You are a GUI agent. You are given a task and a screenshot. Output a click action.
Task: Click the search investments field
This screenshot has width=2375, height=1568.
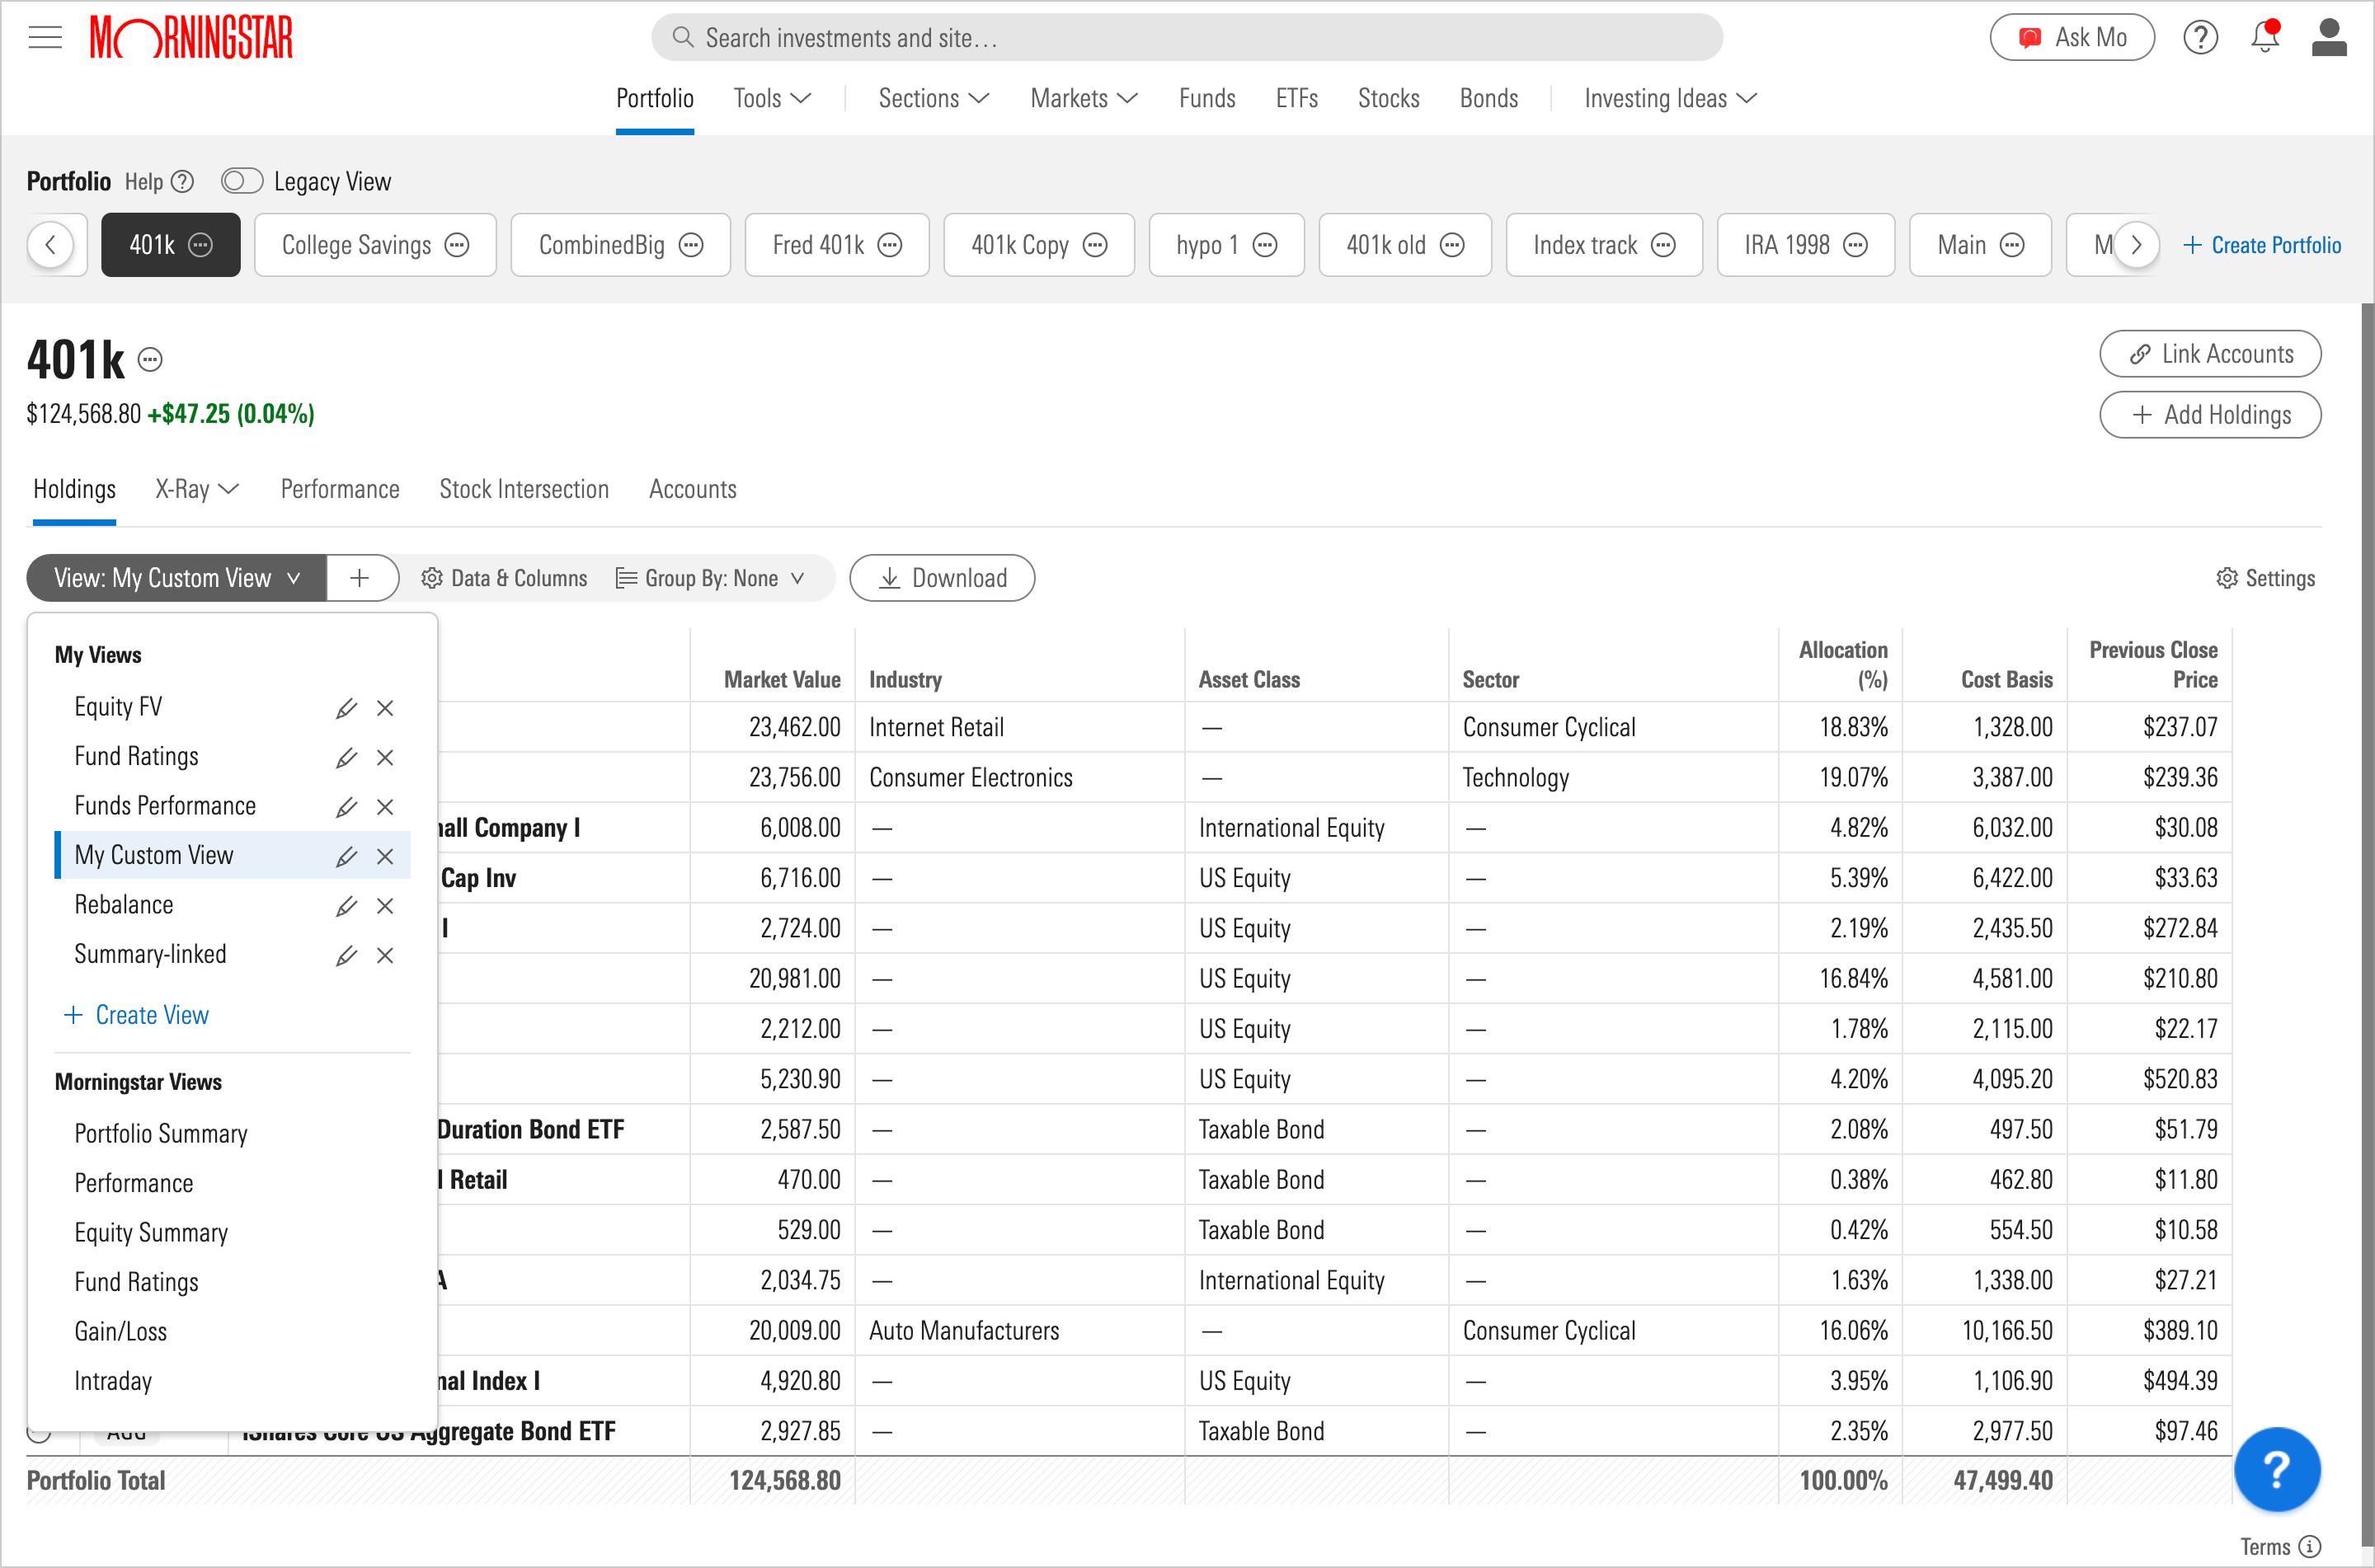tap(1187, 38)
